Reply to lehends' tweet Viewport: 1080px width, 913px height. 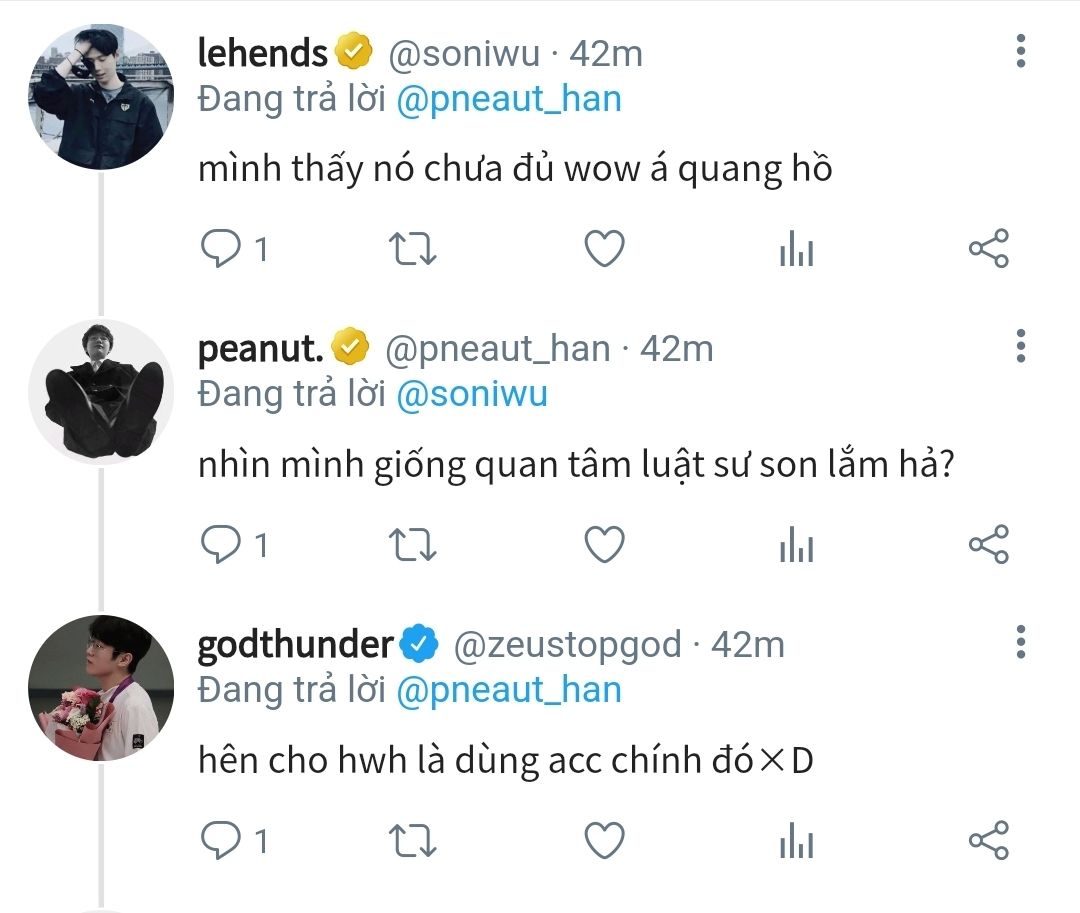[218, 249]
